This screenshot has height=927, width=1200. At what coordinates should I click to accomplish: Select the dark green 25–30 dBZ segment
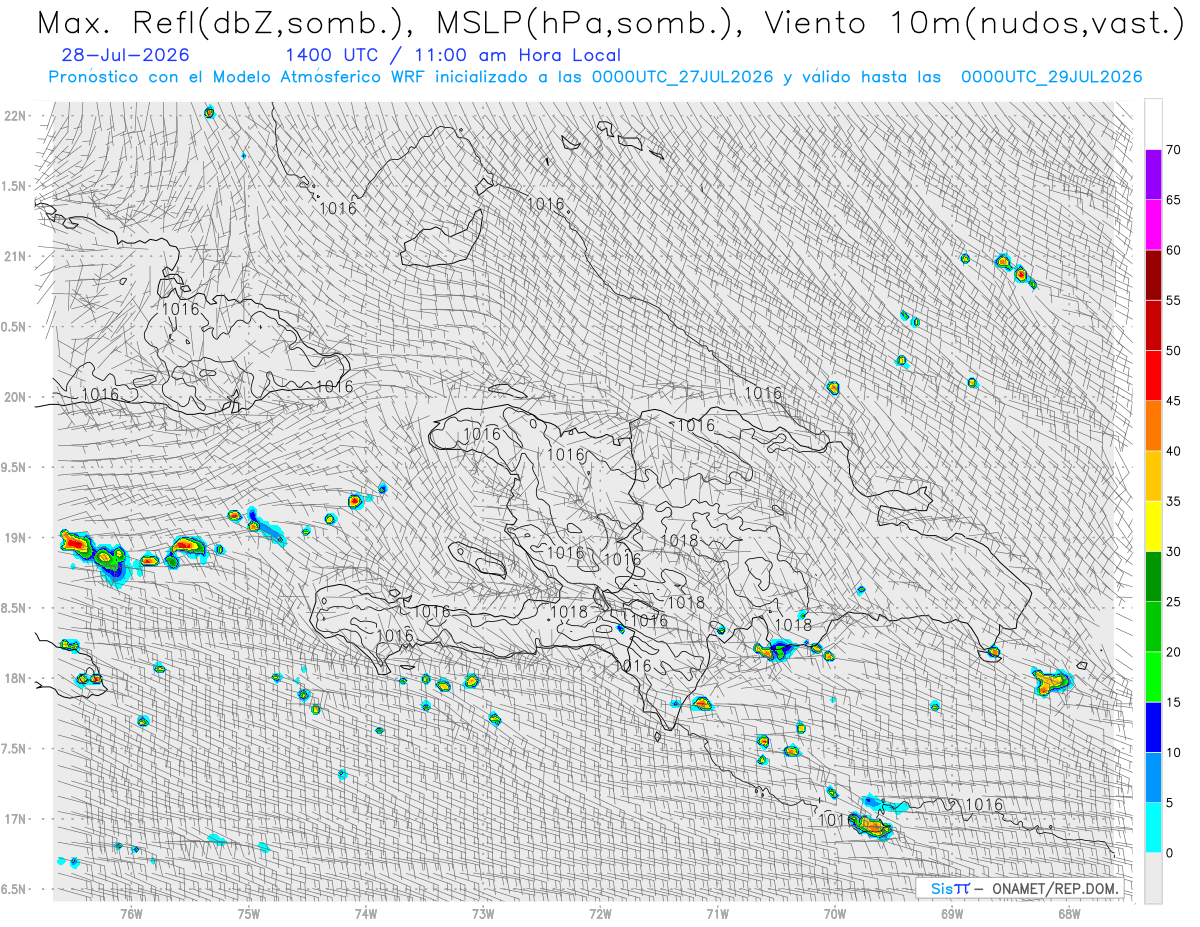pyautogui.click(x=1153, y=576)
